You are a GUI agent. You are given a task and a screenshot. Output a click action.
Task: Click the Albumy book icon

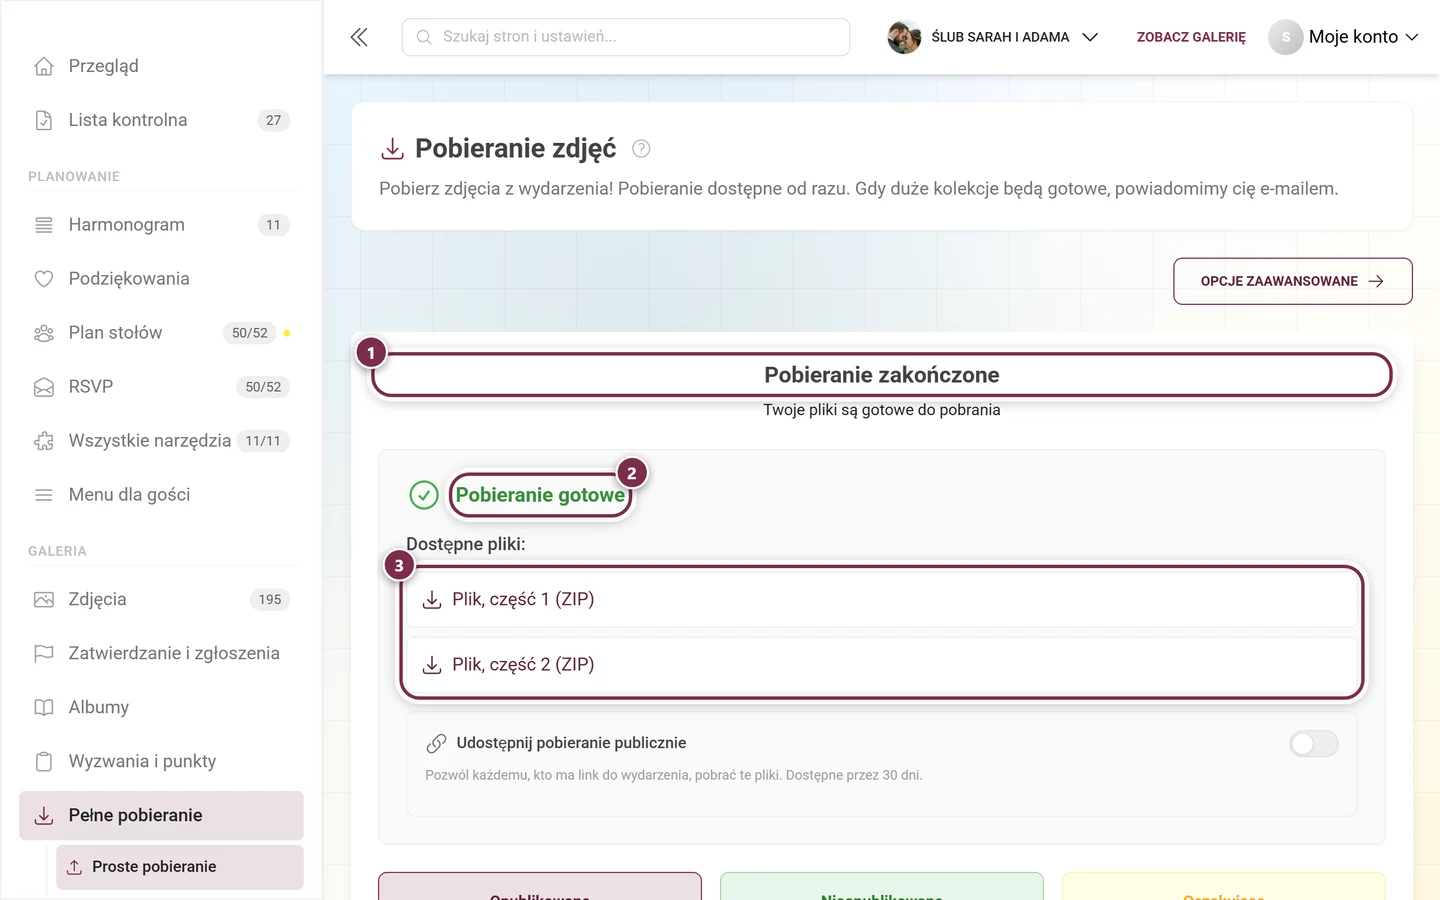44,708
